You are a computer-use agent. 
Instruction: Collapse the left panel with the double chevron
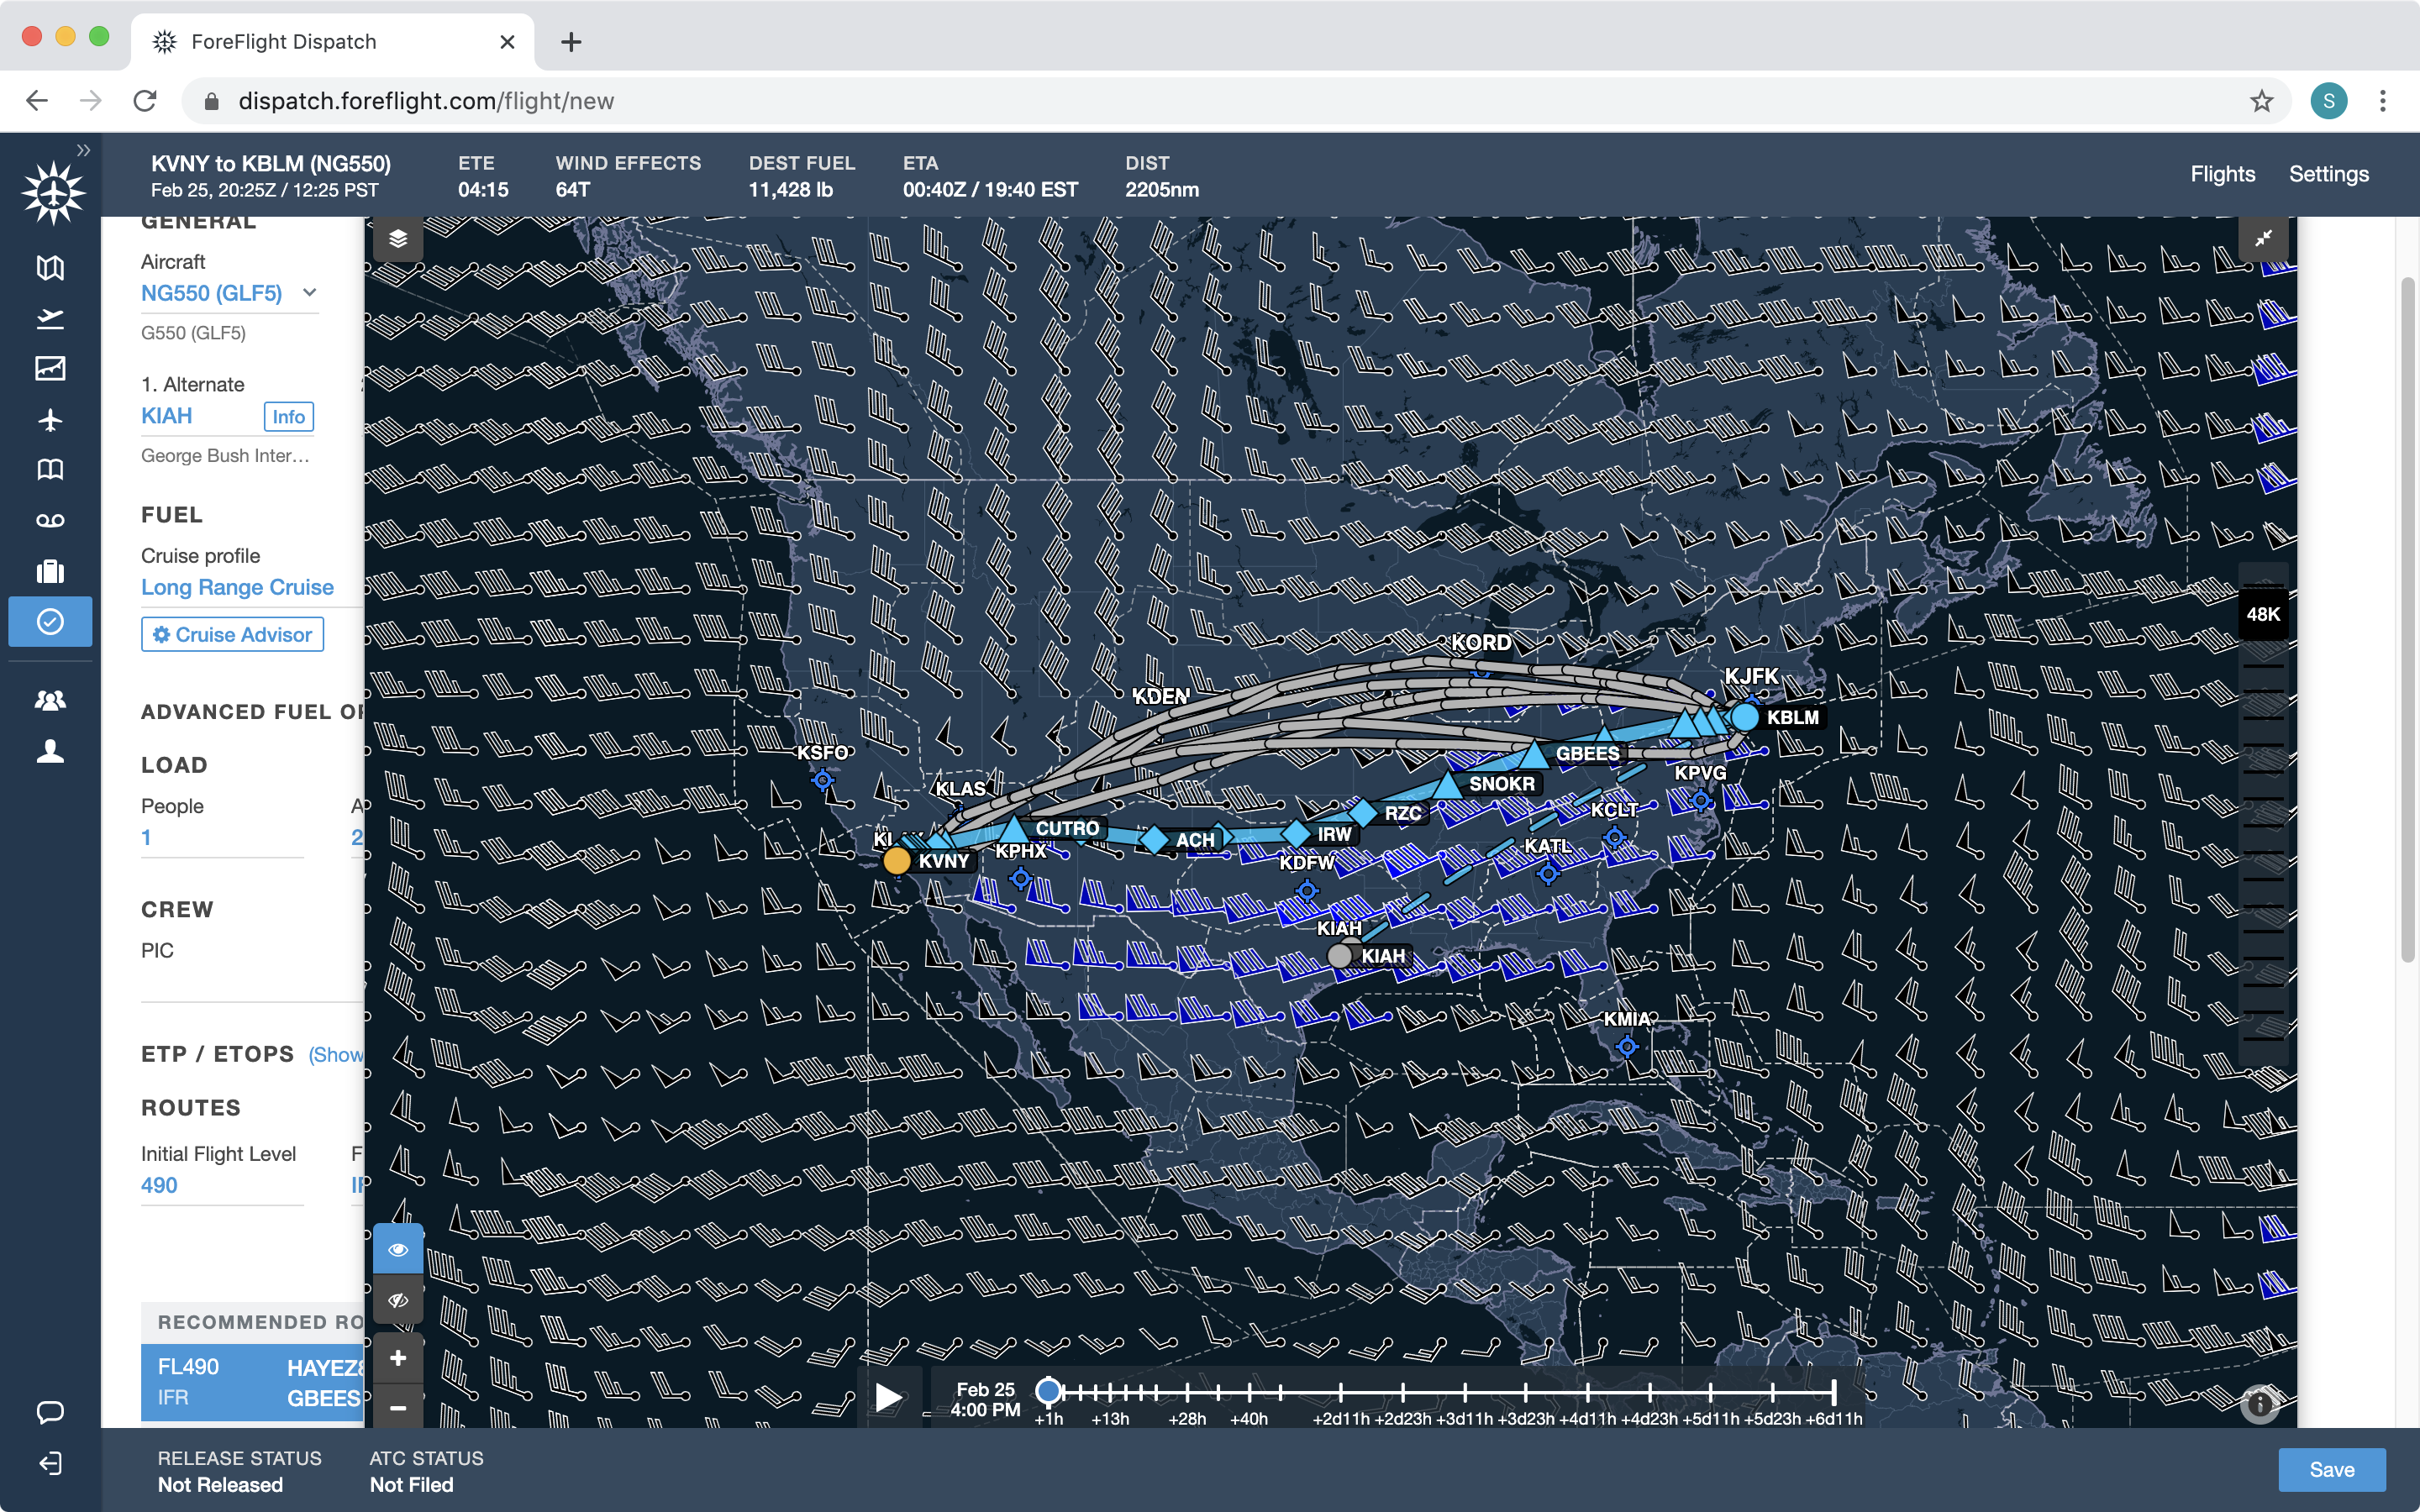click(x=84, y=149)
